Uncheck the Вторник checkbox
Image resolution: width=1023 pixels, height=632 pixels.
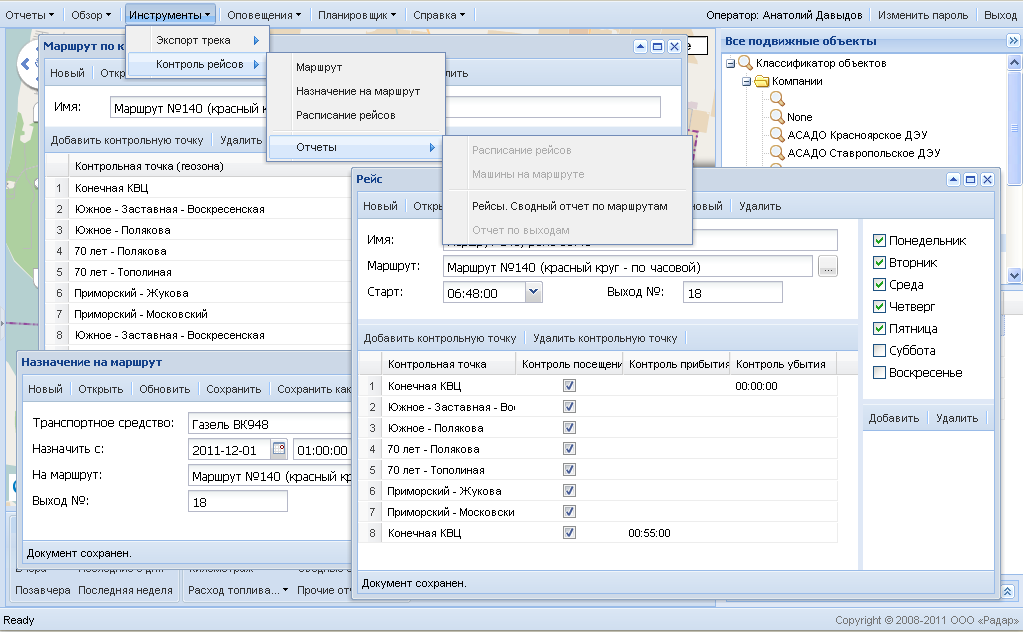[879, 263]
